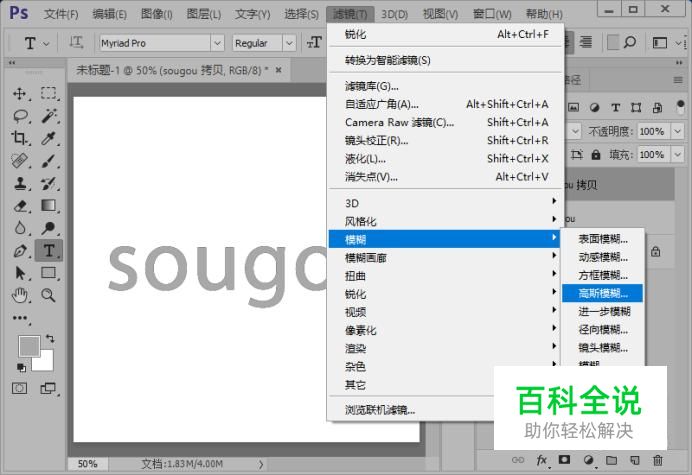Screen dimensions: 692x475
Task: Open the Regular font style dropdown
Action: [289, 43]
